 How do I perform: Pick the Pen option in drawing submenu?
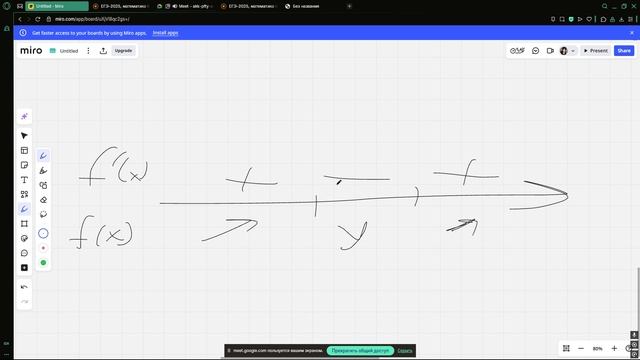click(x=43, y=156)
